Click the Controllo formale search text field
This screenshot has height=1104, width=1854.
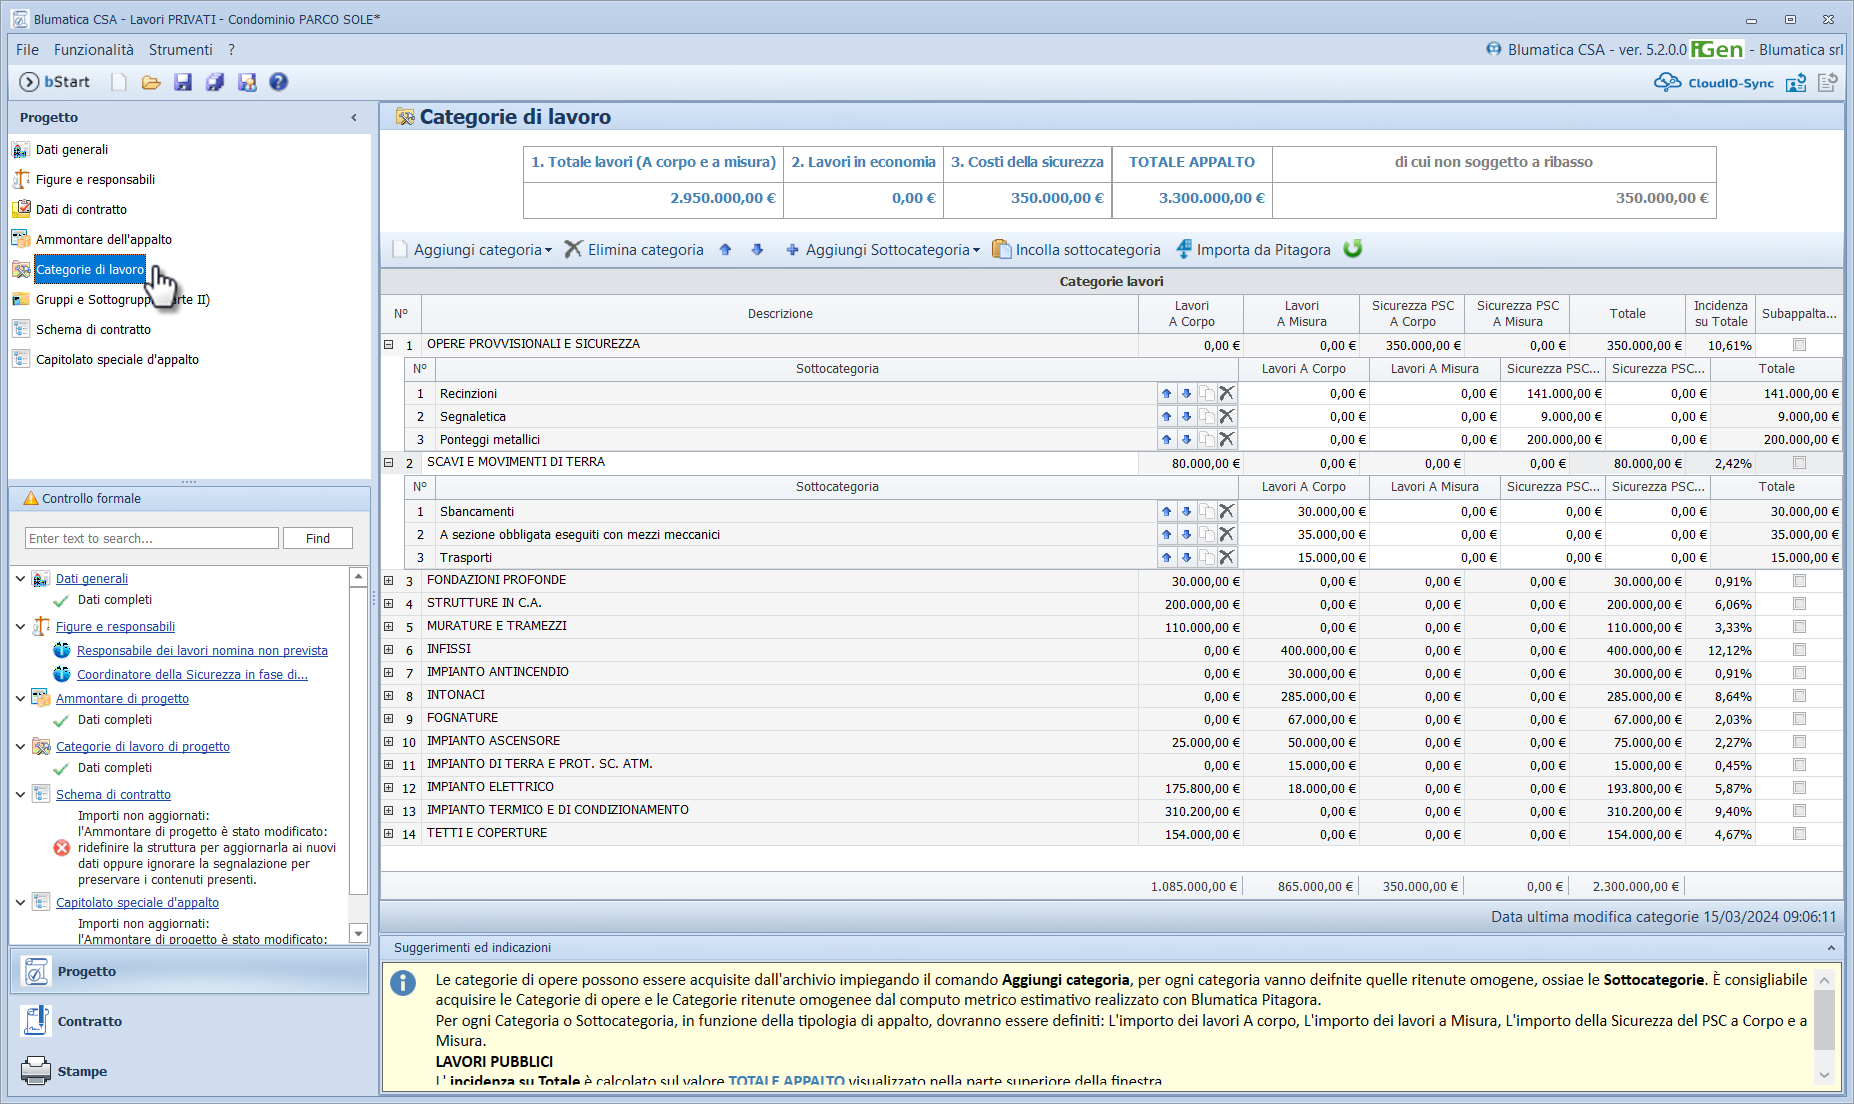click(x=151, y=538)
